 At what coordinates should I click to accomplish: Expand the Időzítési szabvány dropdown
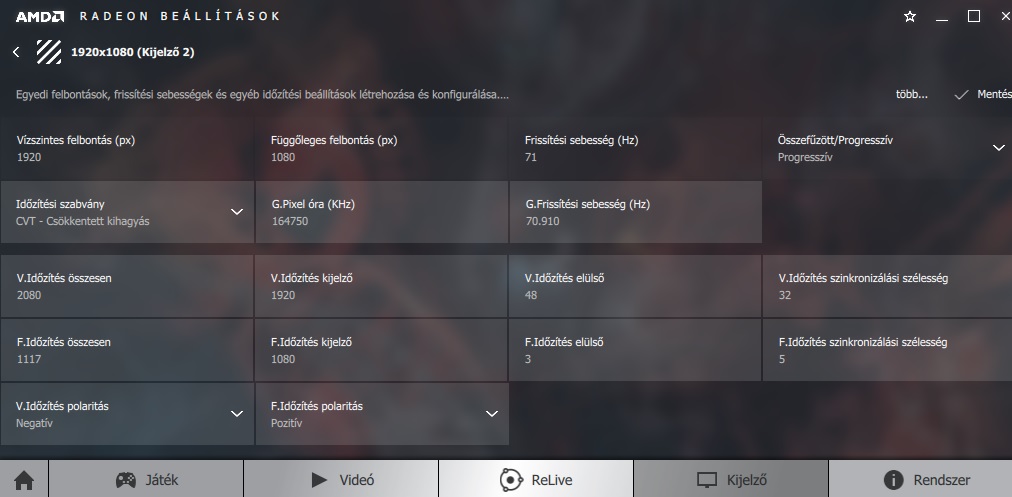127,212
